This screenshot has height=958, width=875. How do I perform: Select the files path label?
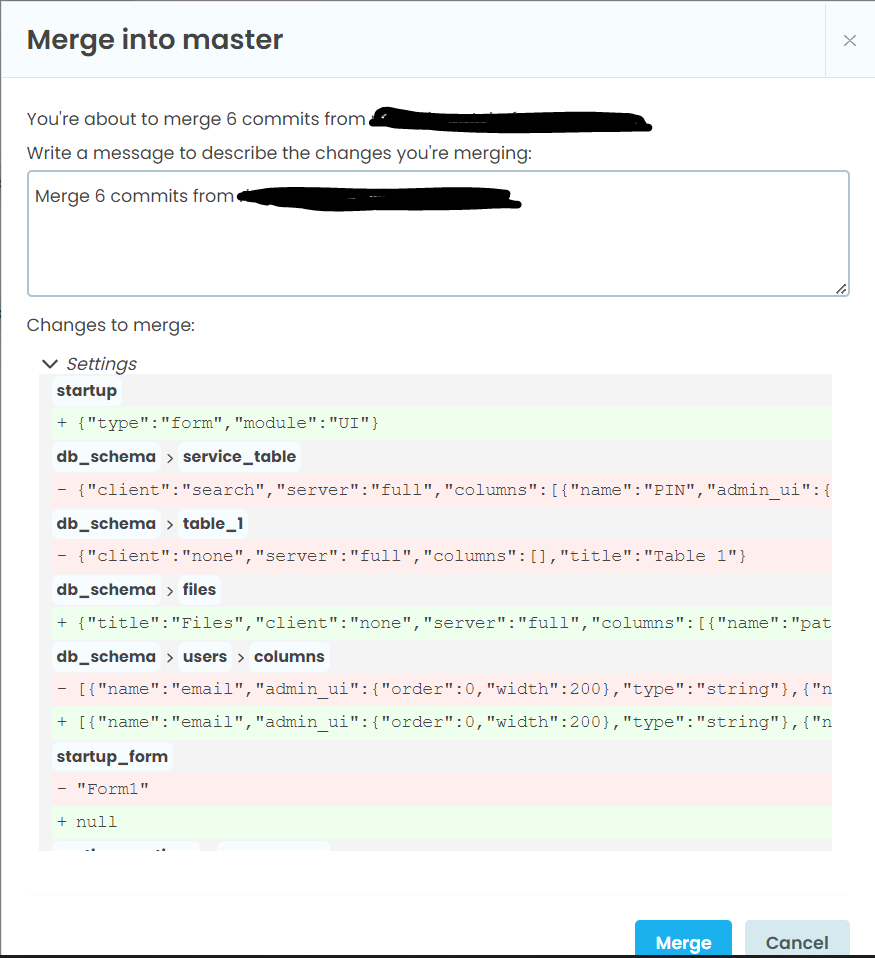[x=200, y=590]
